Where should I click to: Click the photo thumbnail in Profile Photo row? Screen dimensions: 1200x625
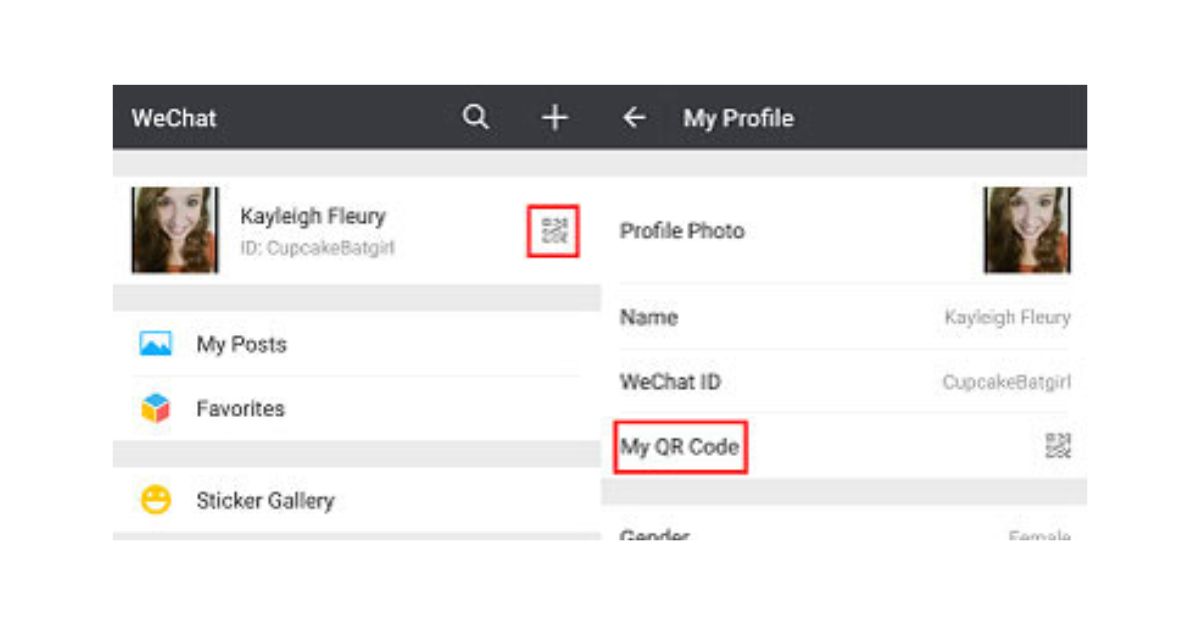coord(1027,230)
